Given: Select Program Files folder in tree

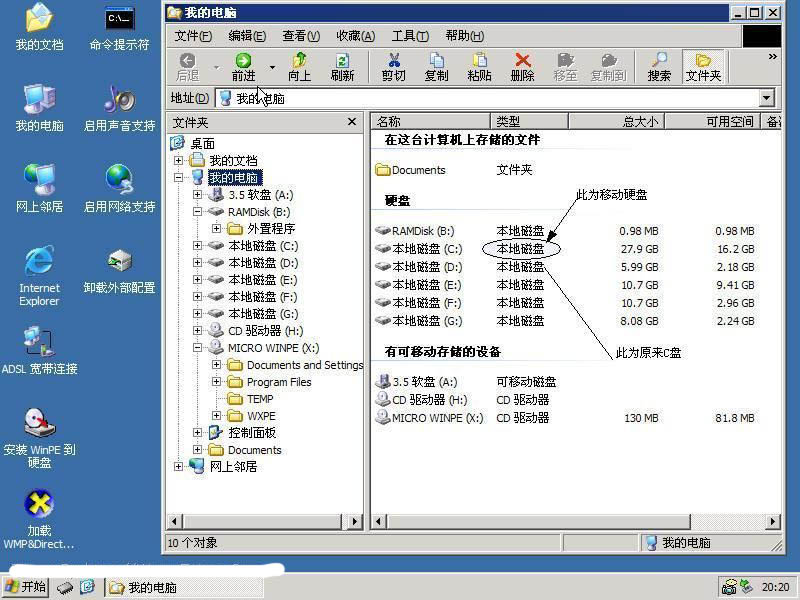Looking at the screenshot, I should coord(279,382).
